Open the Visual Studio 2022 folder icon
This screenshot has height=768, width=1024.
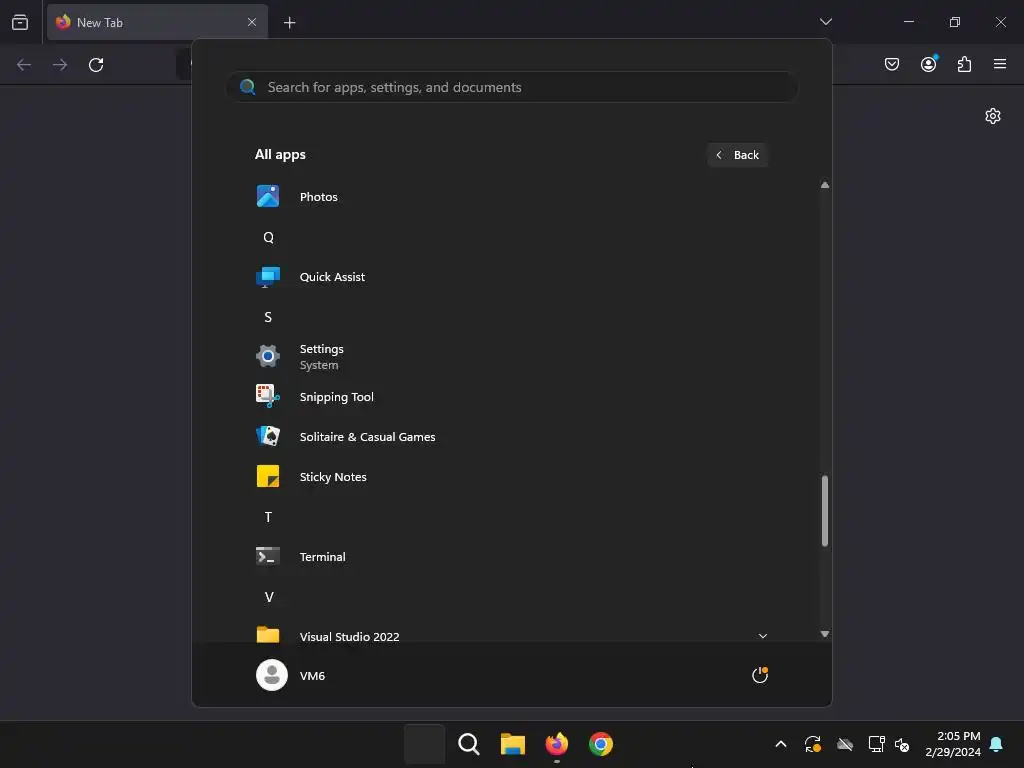[x=268, y=635]
